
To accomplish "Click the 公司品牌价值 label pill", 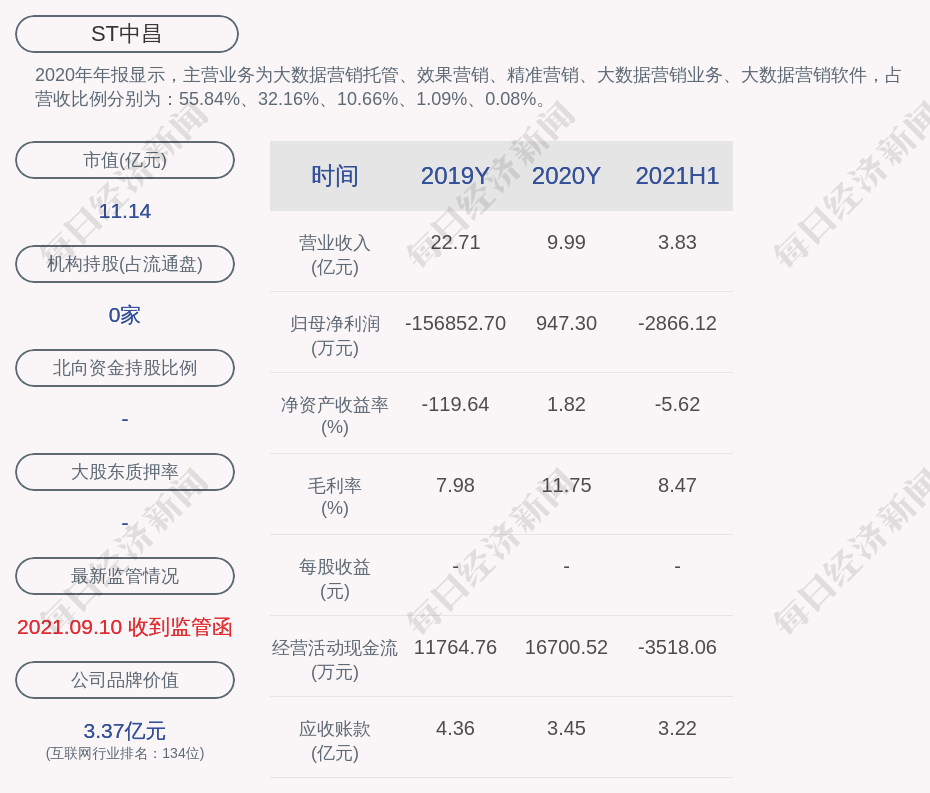I will [x=125, y=680].
